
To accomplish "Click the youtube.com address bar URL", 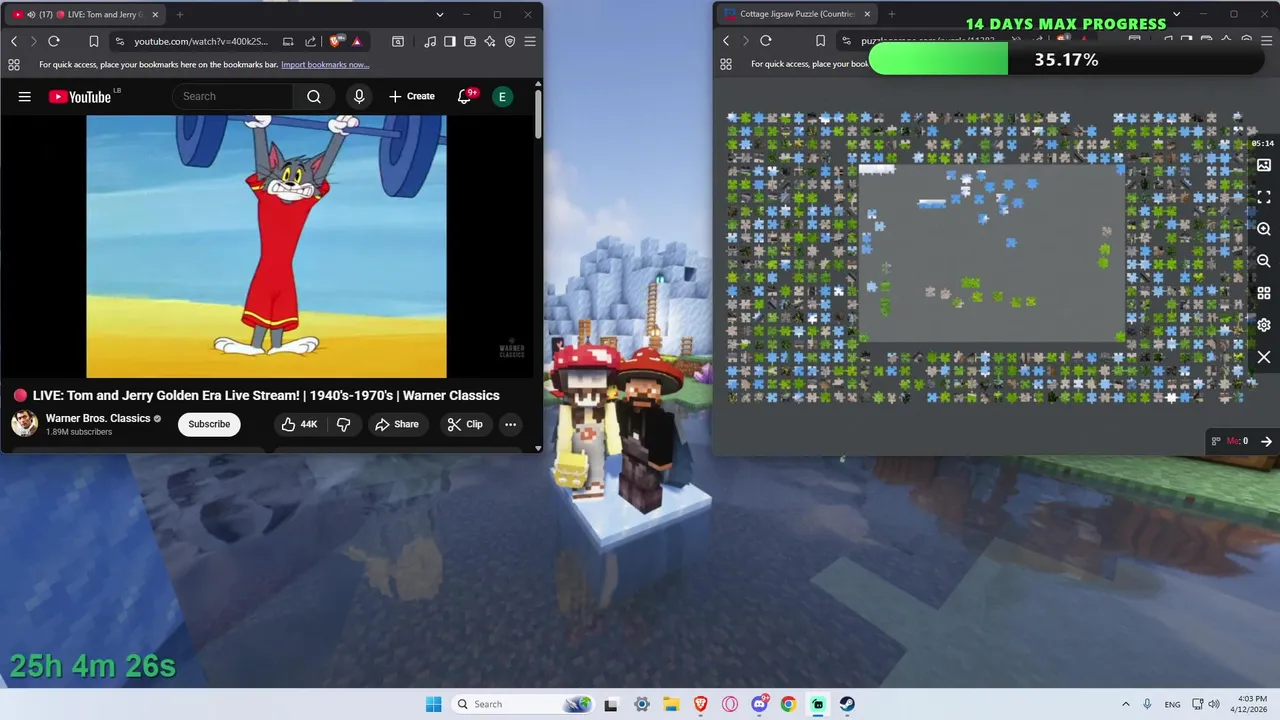I will coord(201,41).
